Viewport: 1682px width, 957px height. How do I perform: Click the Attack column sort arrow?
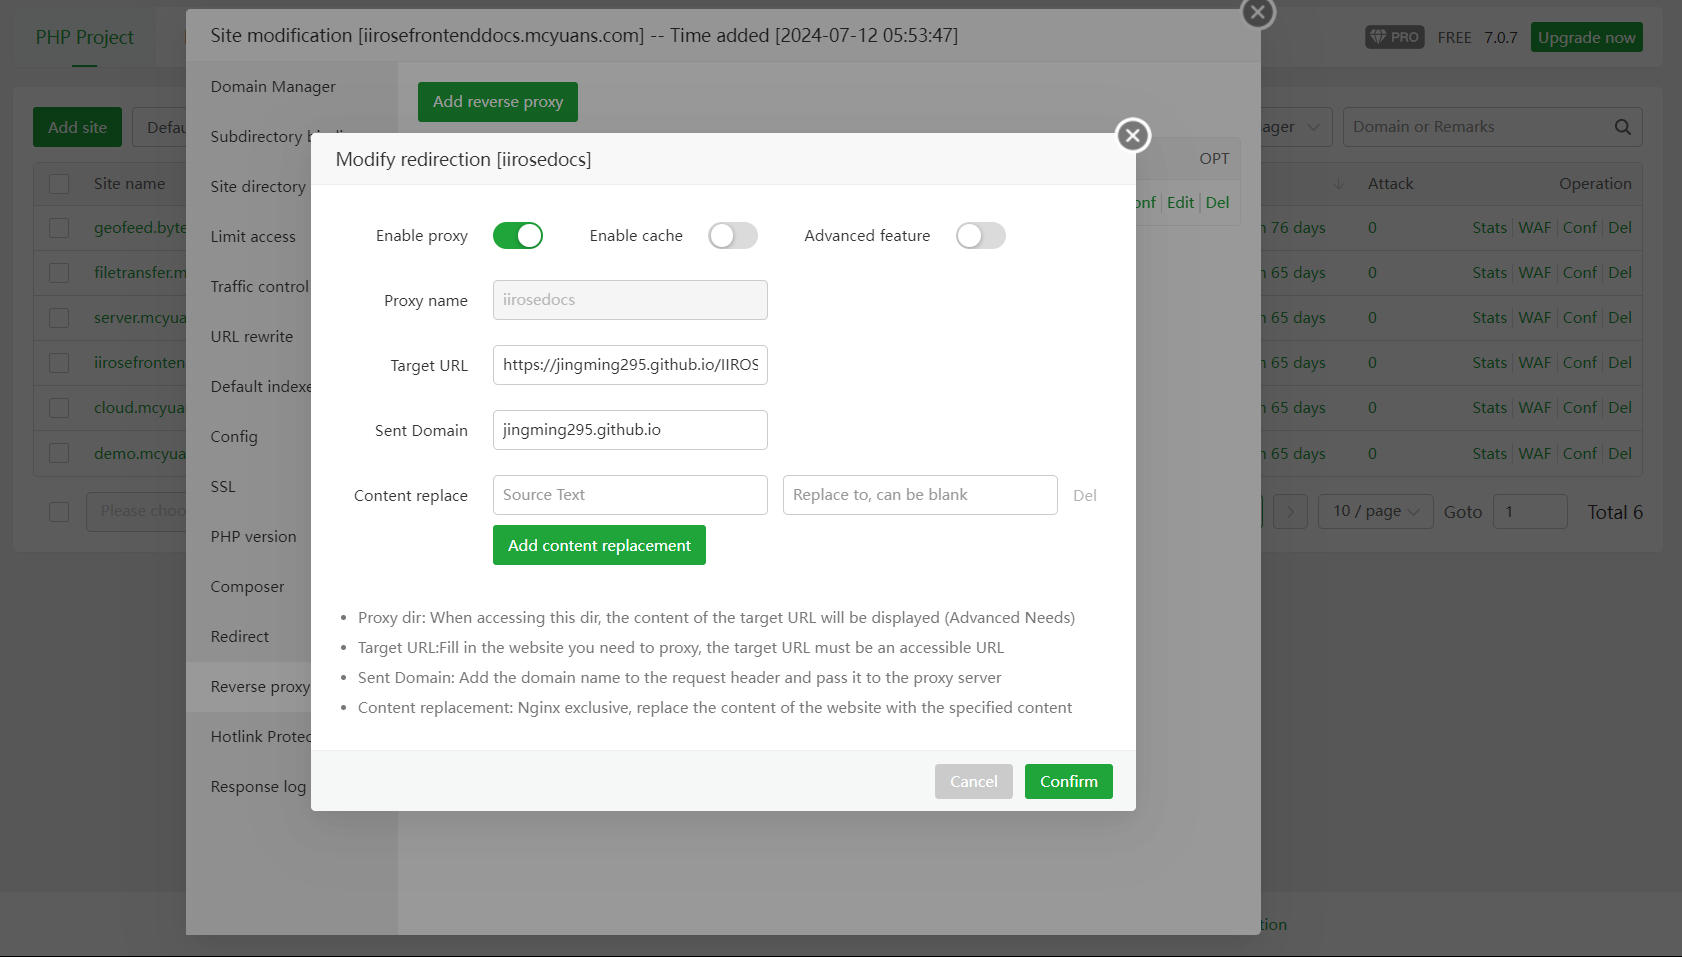1339,184
